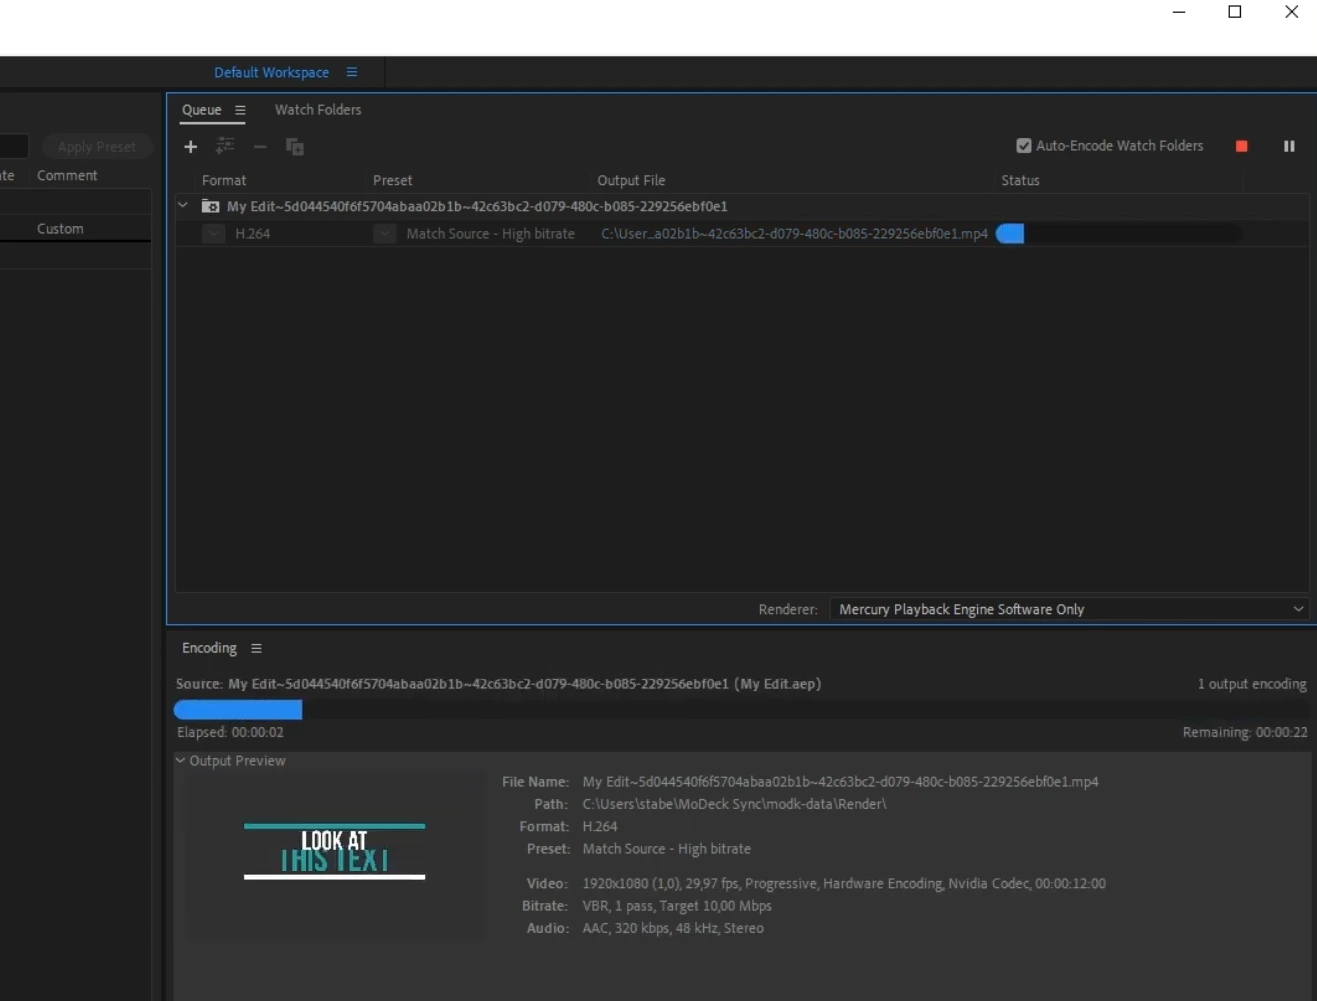Open the Show Preset Browser settings icon
The width and height of the screenshot is (1317, 1001).
(225, 147)
